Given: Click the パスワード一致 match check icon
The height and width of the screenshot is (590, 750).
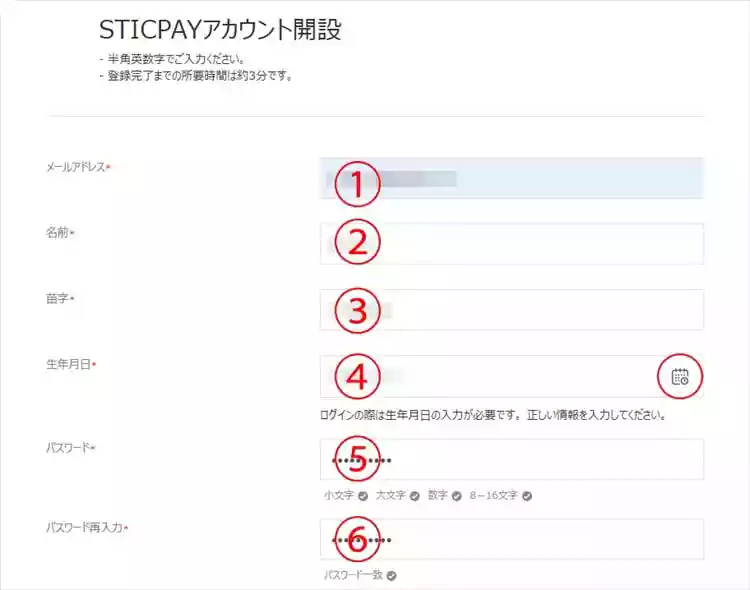Looking at the screenshot, I should pos(391,576).
